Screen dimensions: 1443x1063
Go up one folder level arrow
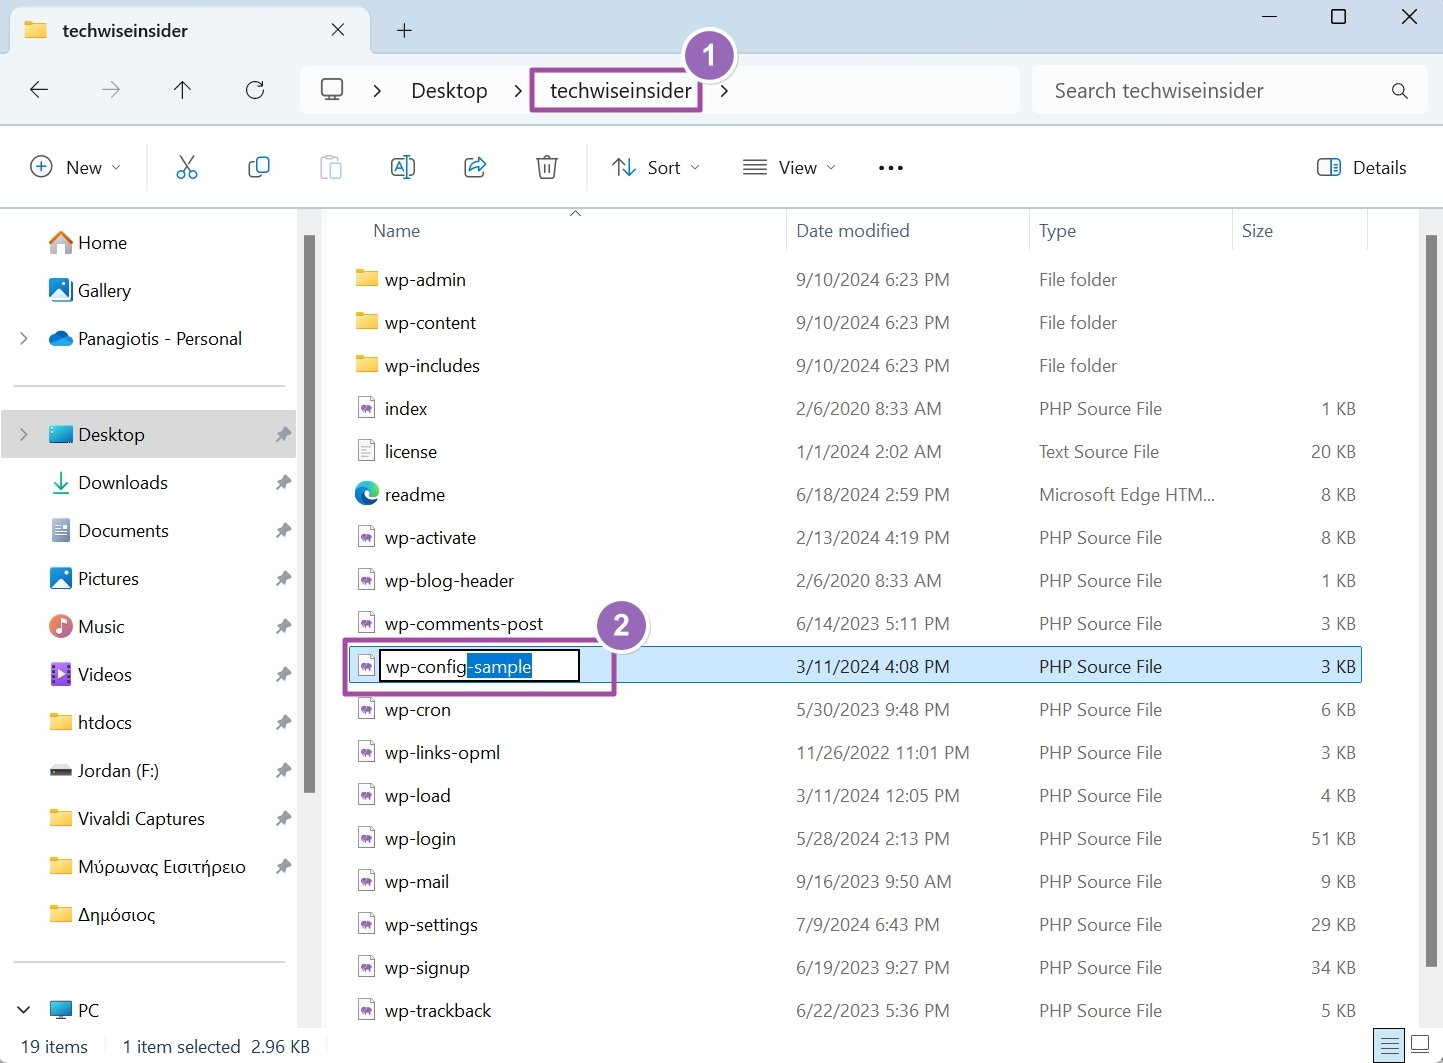coord(182,90)
